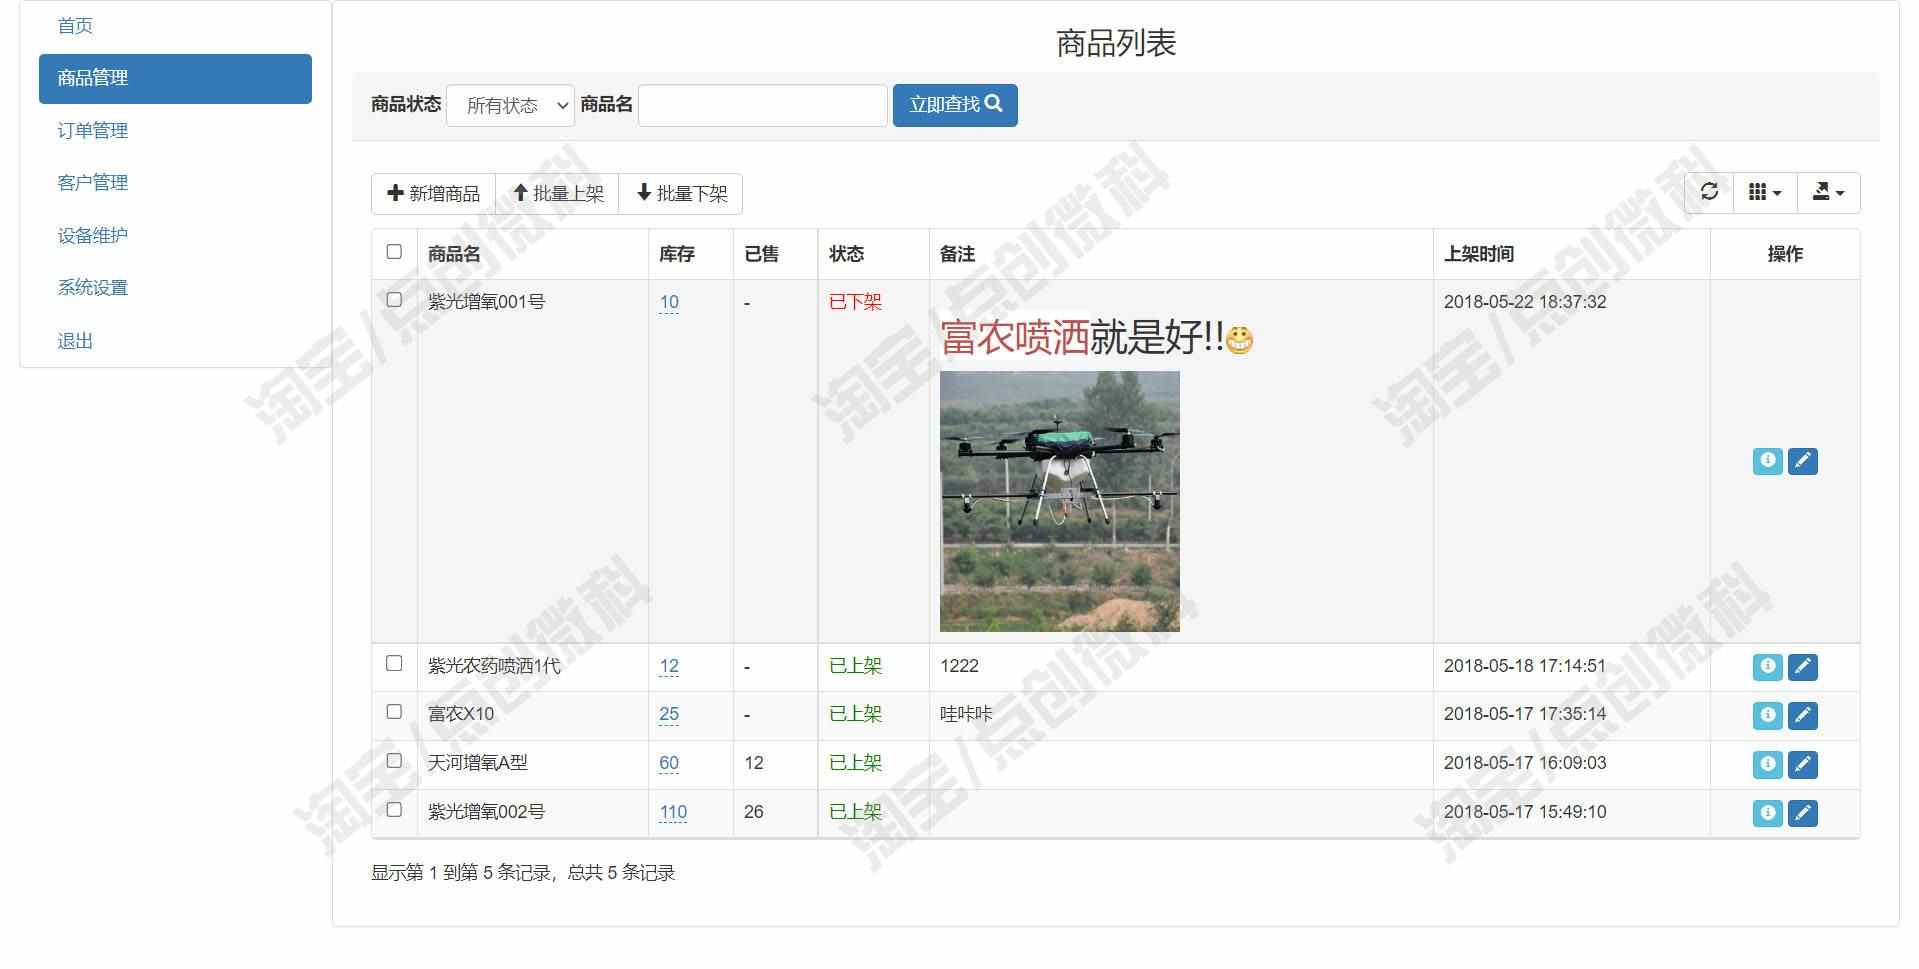The width and height of the screenshot is (1919, 969).
Task: Focus the 商品名 search input field
Action: 762,105
